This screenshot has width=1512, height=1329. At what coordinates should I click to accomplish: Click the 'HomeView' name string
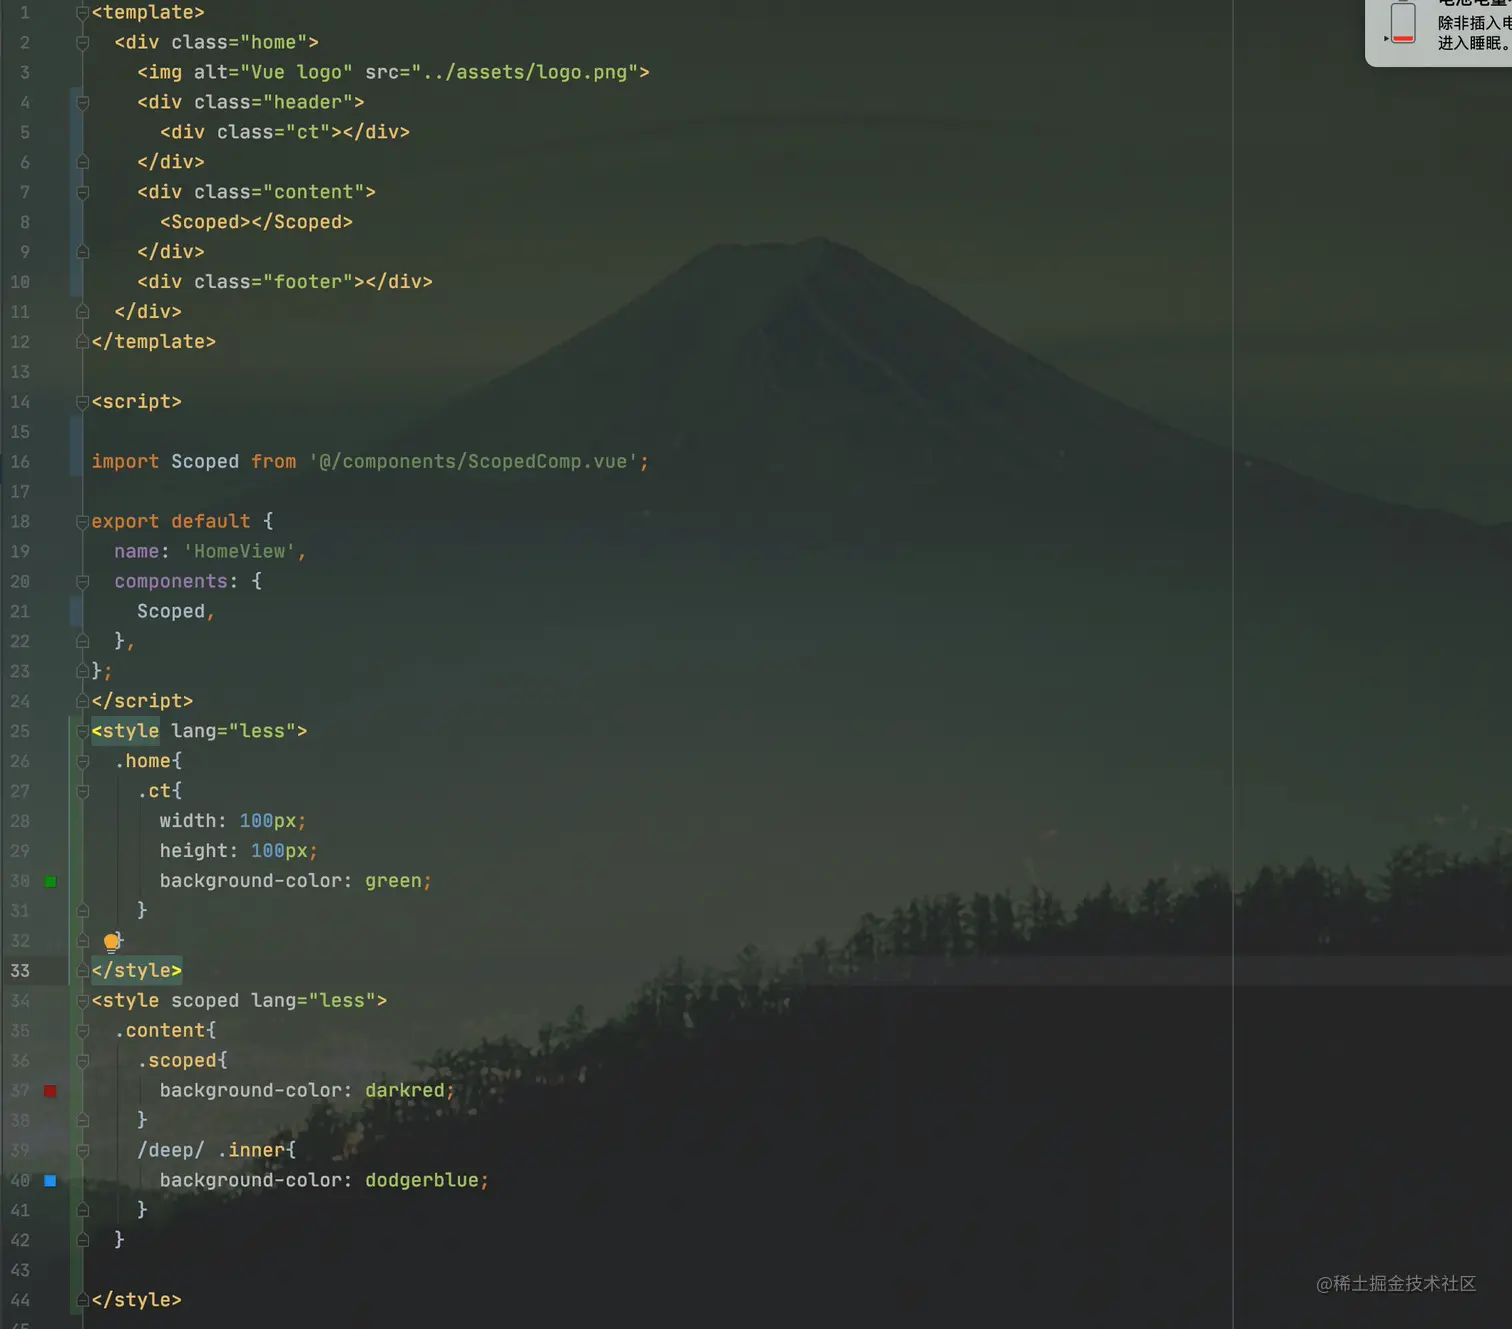pyautogui.click(x=240, y=552)
